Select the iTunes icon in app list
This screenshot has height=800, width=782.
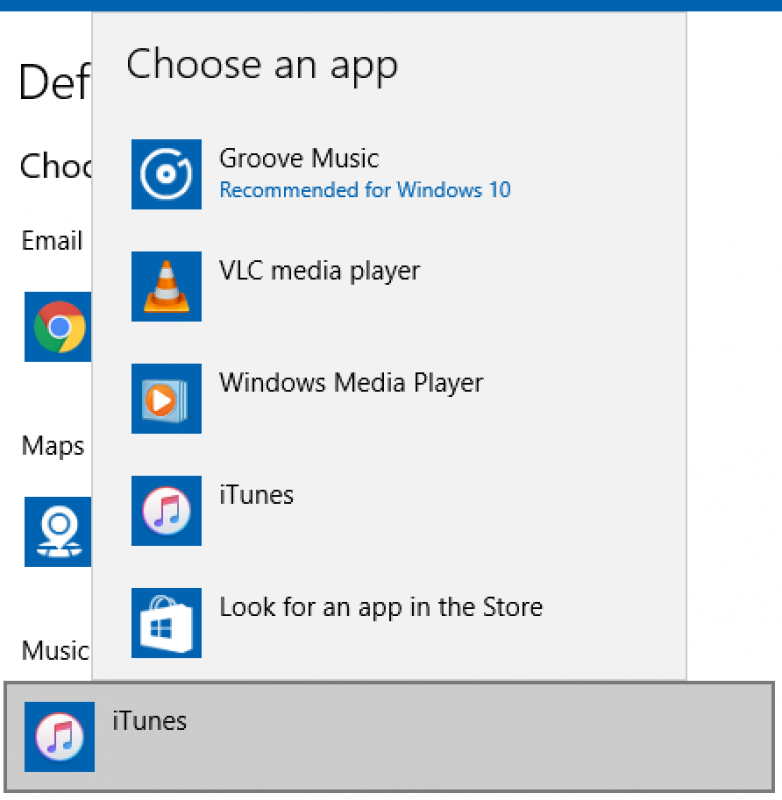pos(166,511)
